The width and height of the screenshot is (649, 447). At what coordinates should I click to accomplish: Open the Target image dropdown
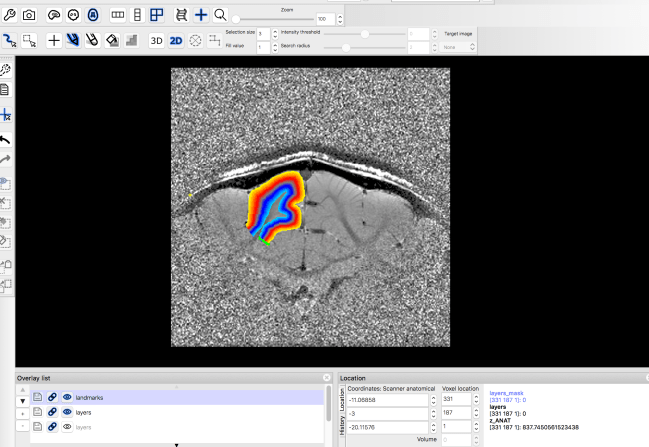(x=458, y=47)
